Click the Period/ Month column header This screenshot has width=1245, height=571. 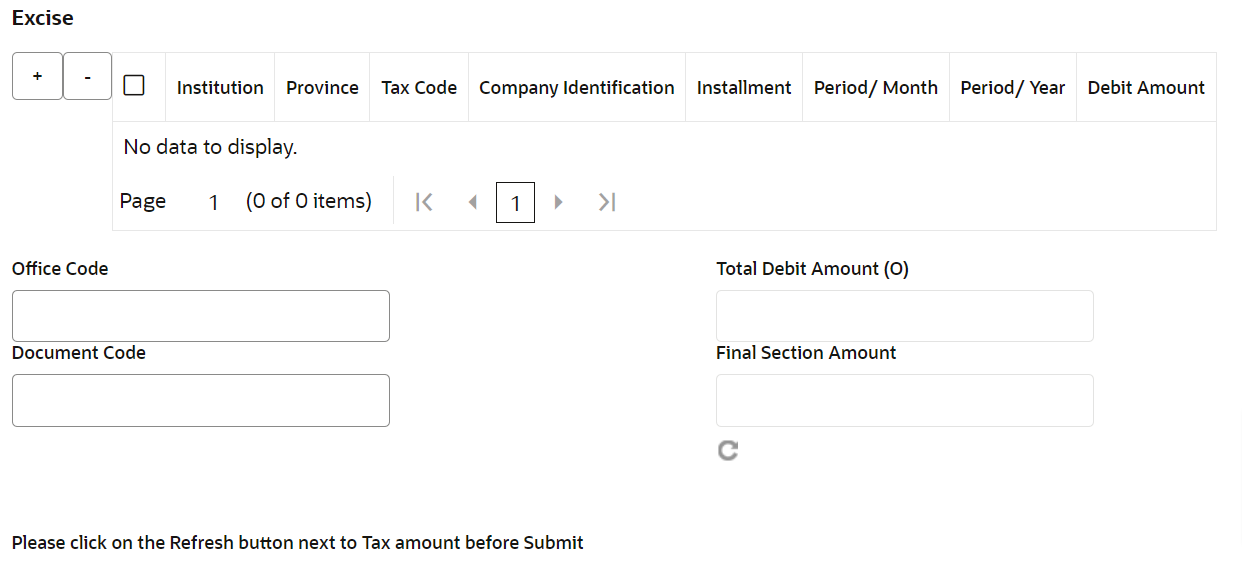click(876, 88)
